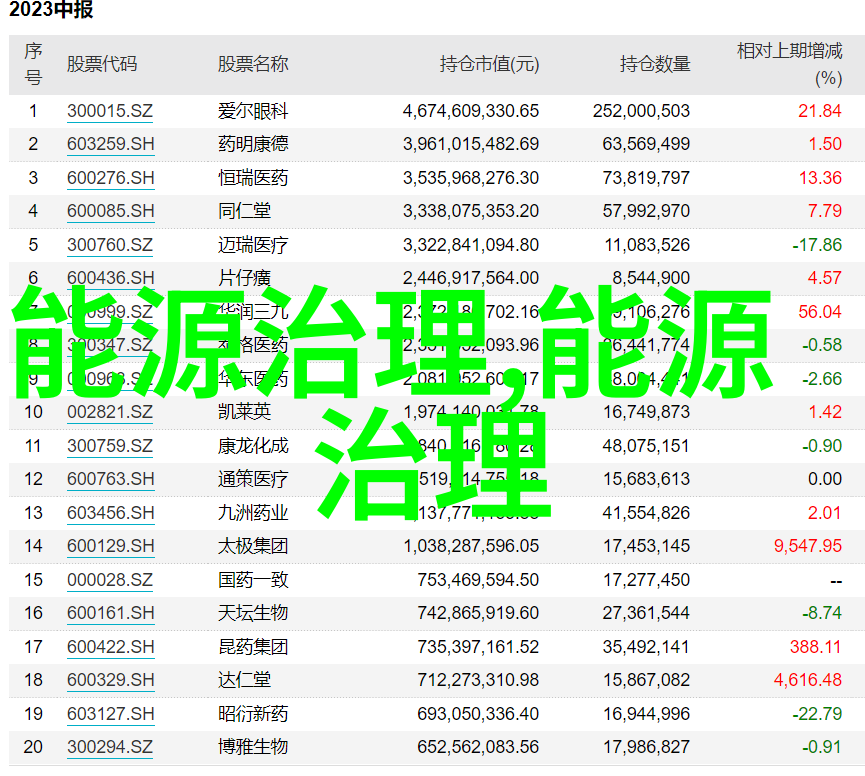Click change percentage 4,616.48
Screen dimensions: 865x776
click(x=808, y=680)
